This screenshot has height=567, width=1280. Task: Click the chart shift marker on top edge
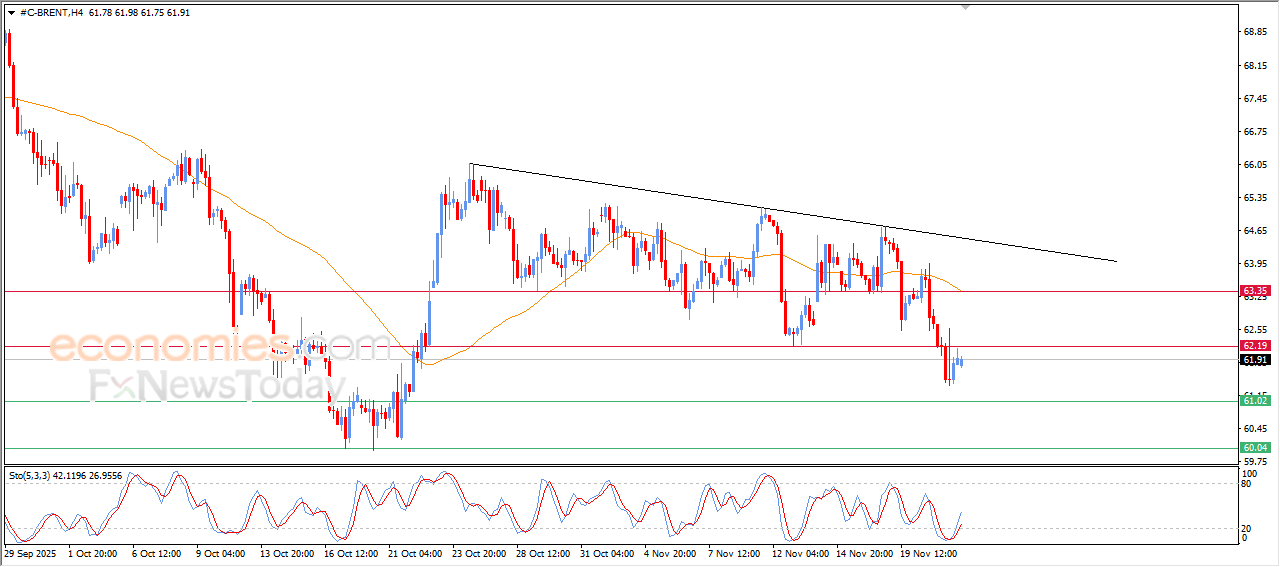(965, 6)
